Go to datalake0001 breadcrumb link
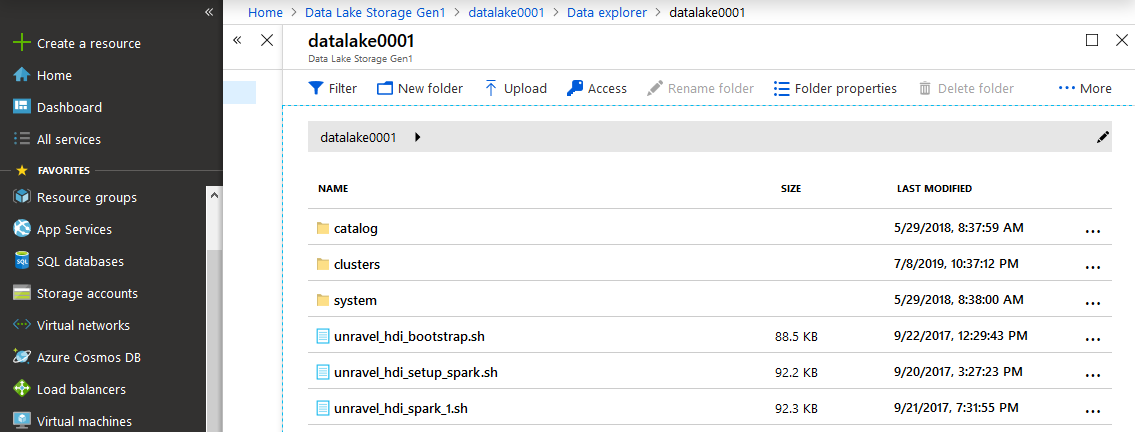The image size is (1135, 432). 506,12
